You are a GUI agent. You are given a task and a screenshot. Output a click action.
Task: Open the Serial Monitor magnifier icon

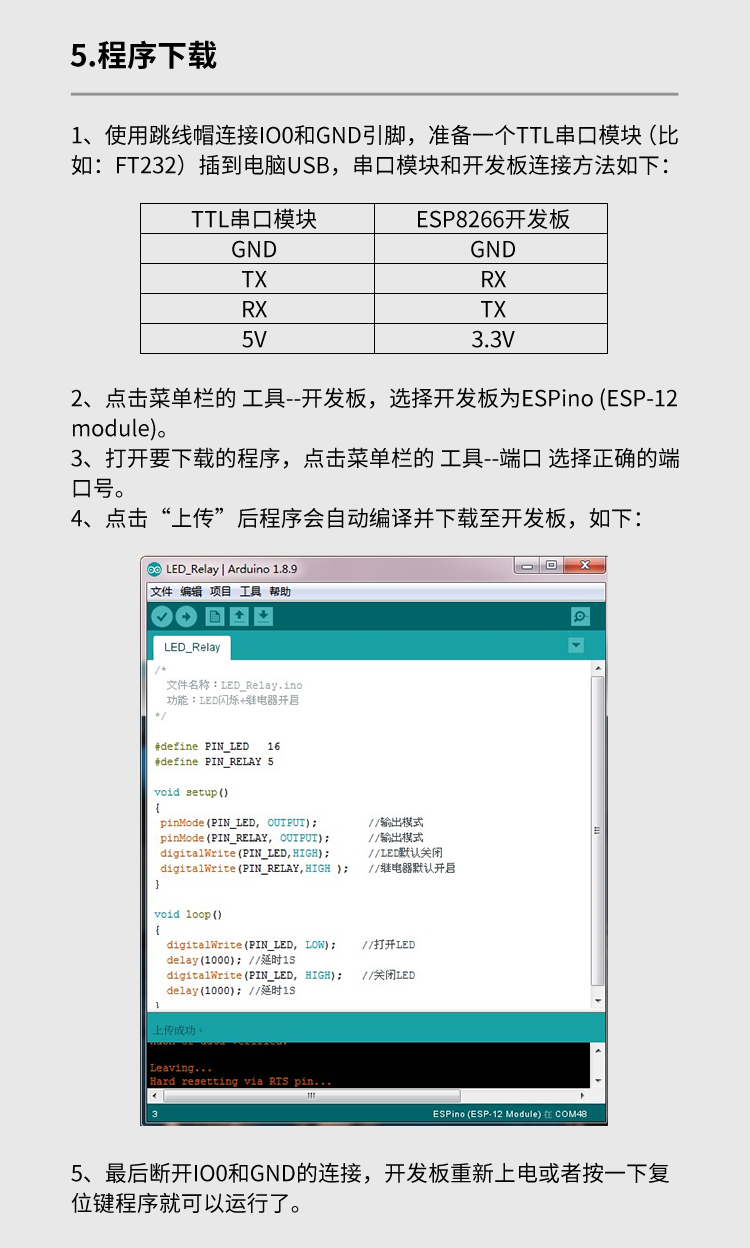(x=580, y=617)
